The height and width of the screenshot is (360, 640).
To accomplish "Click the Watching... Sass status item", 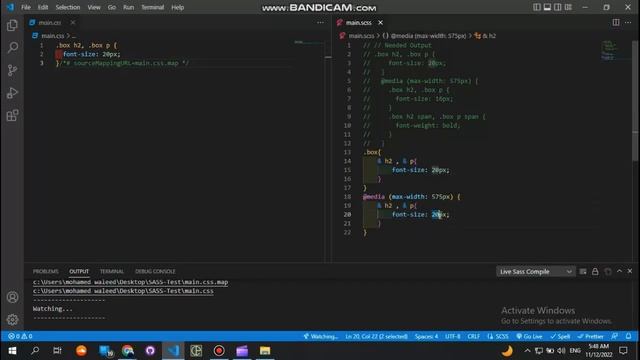I will click(x=320, y=336).
